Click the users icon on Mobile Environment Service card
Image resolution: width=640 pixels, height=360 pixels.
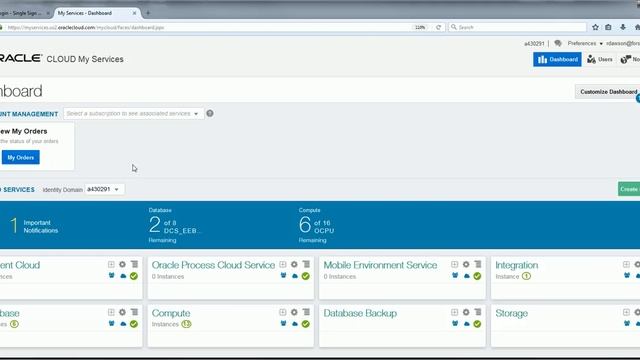pyautogui.click(x=455, y=276)
